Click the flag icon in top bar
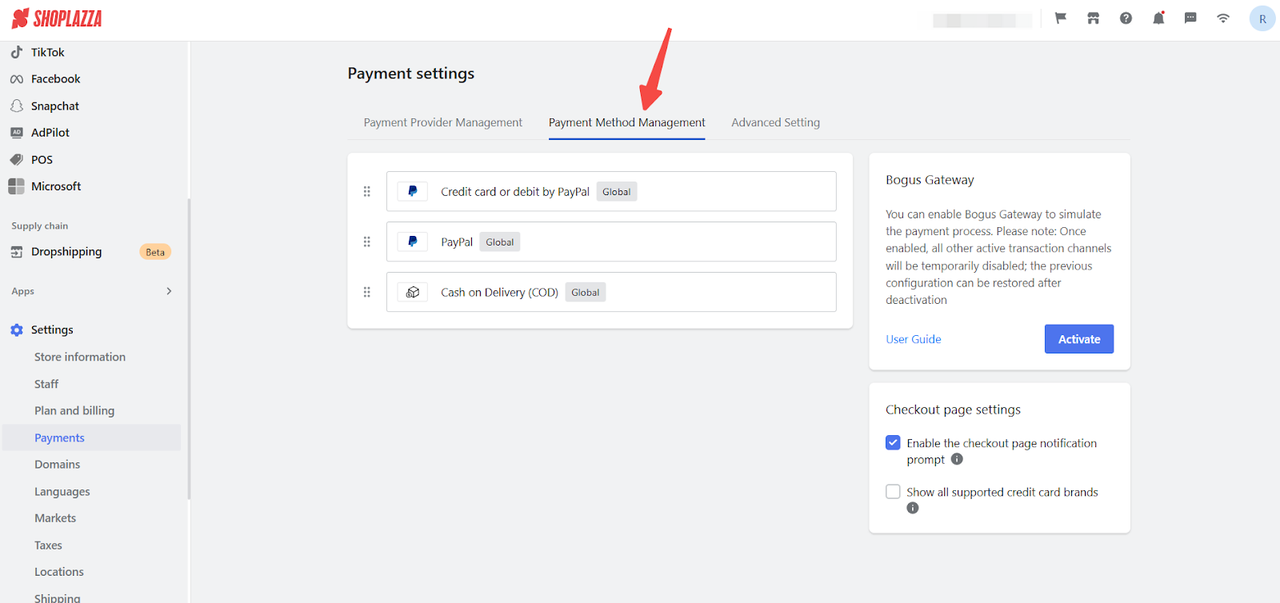Screen dimensions: 1280x603 point(1060,18)
